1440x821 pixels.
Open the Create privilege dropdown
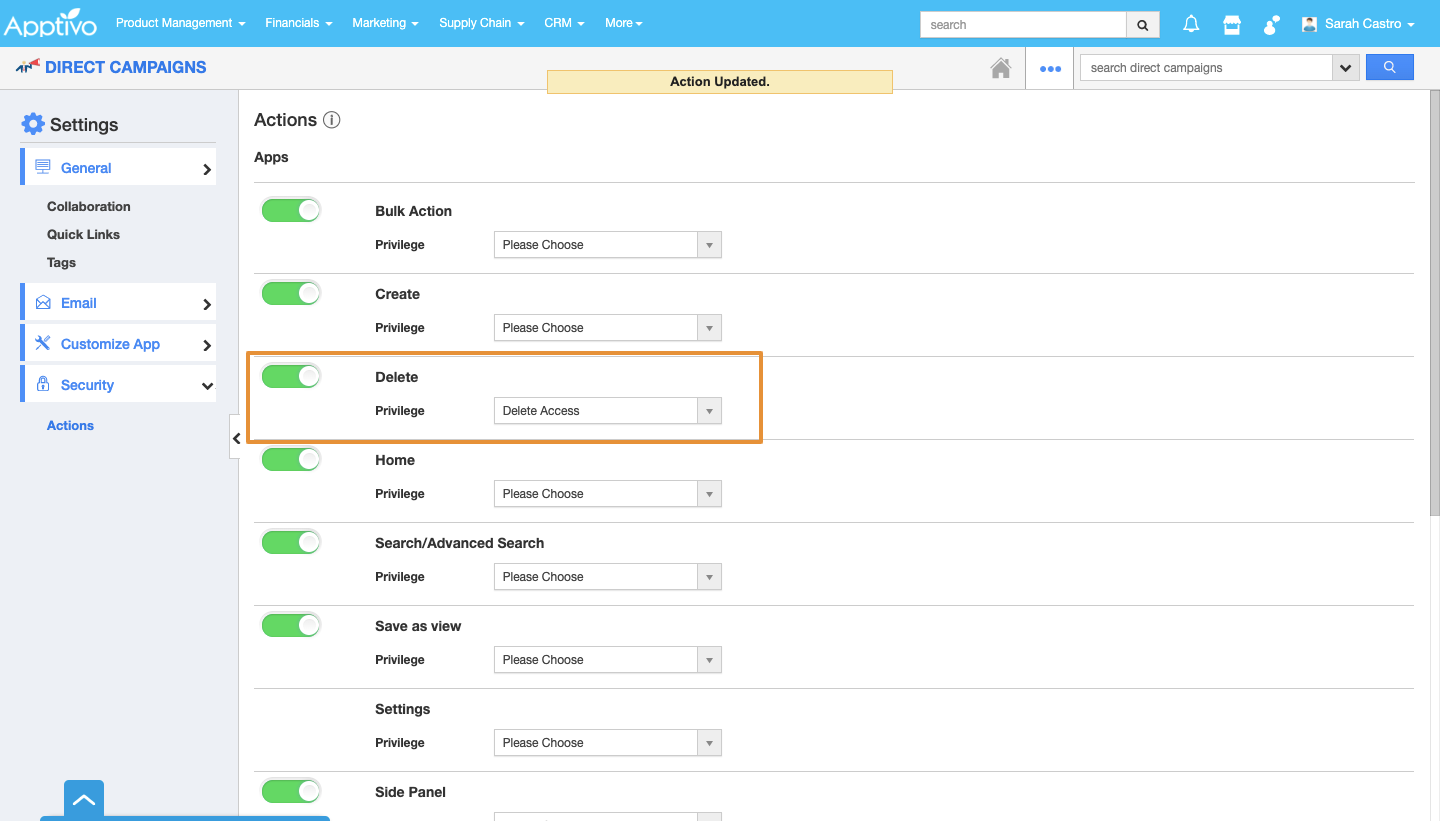(x=607, y=328)
